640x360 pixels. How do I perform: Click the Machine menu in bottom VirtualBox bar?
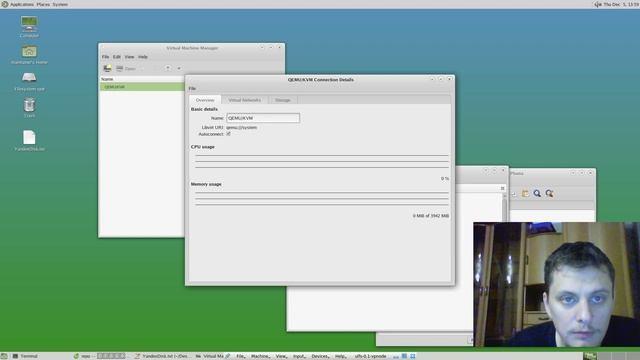tap(260, 356)
